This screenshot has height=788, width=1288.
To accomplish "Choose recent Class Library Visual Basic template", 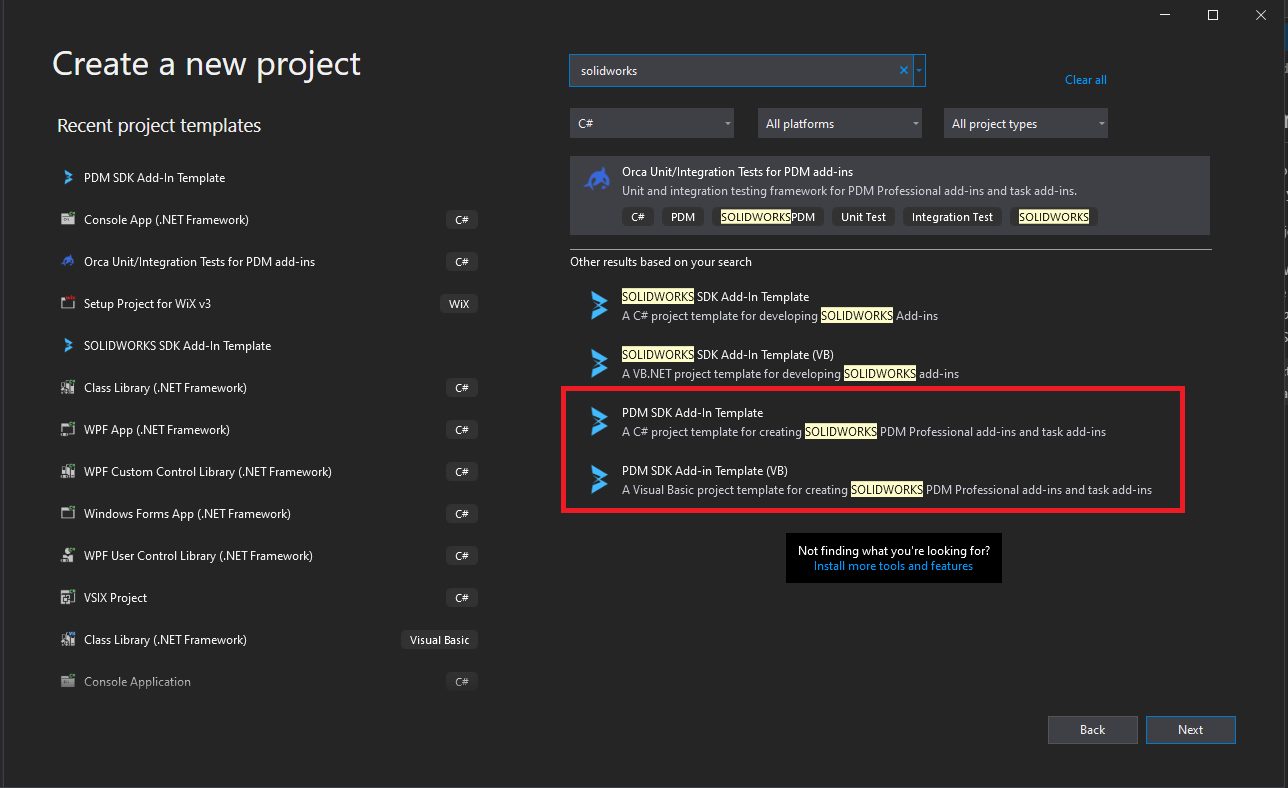I will (165, 639).
